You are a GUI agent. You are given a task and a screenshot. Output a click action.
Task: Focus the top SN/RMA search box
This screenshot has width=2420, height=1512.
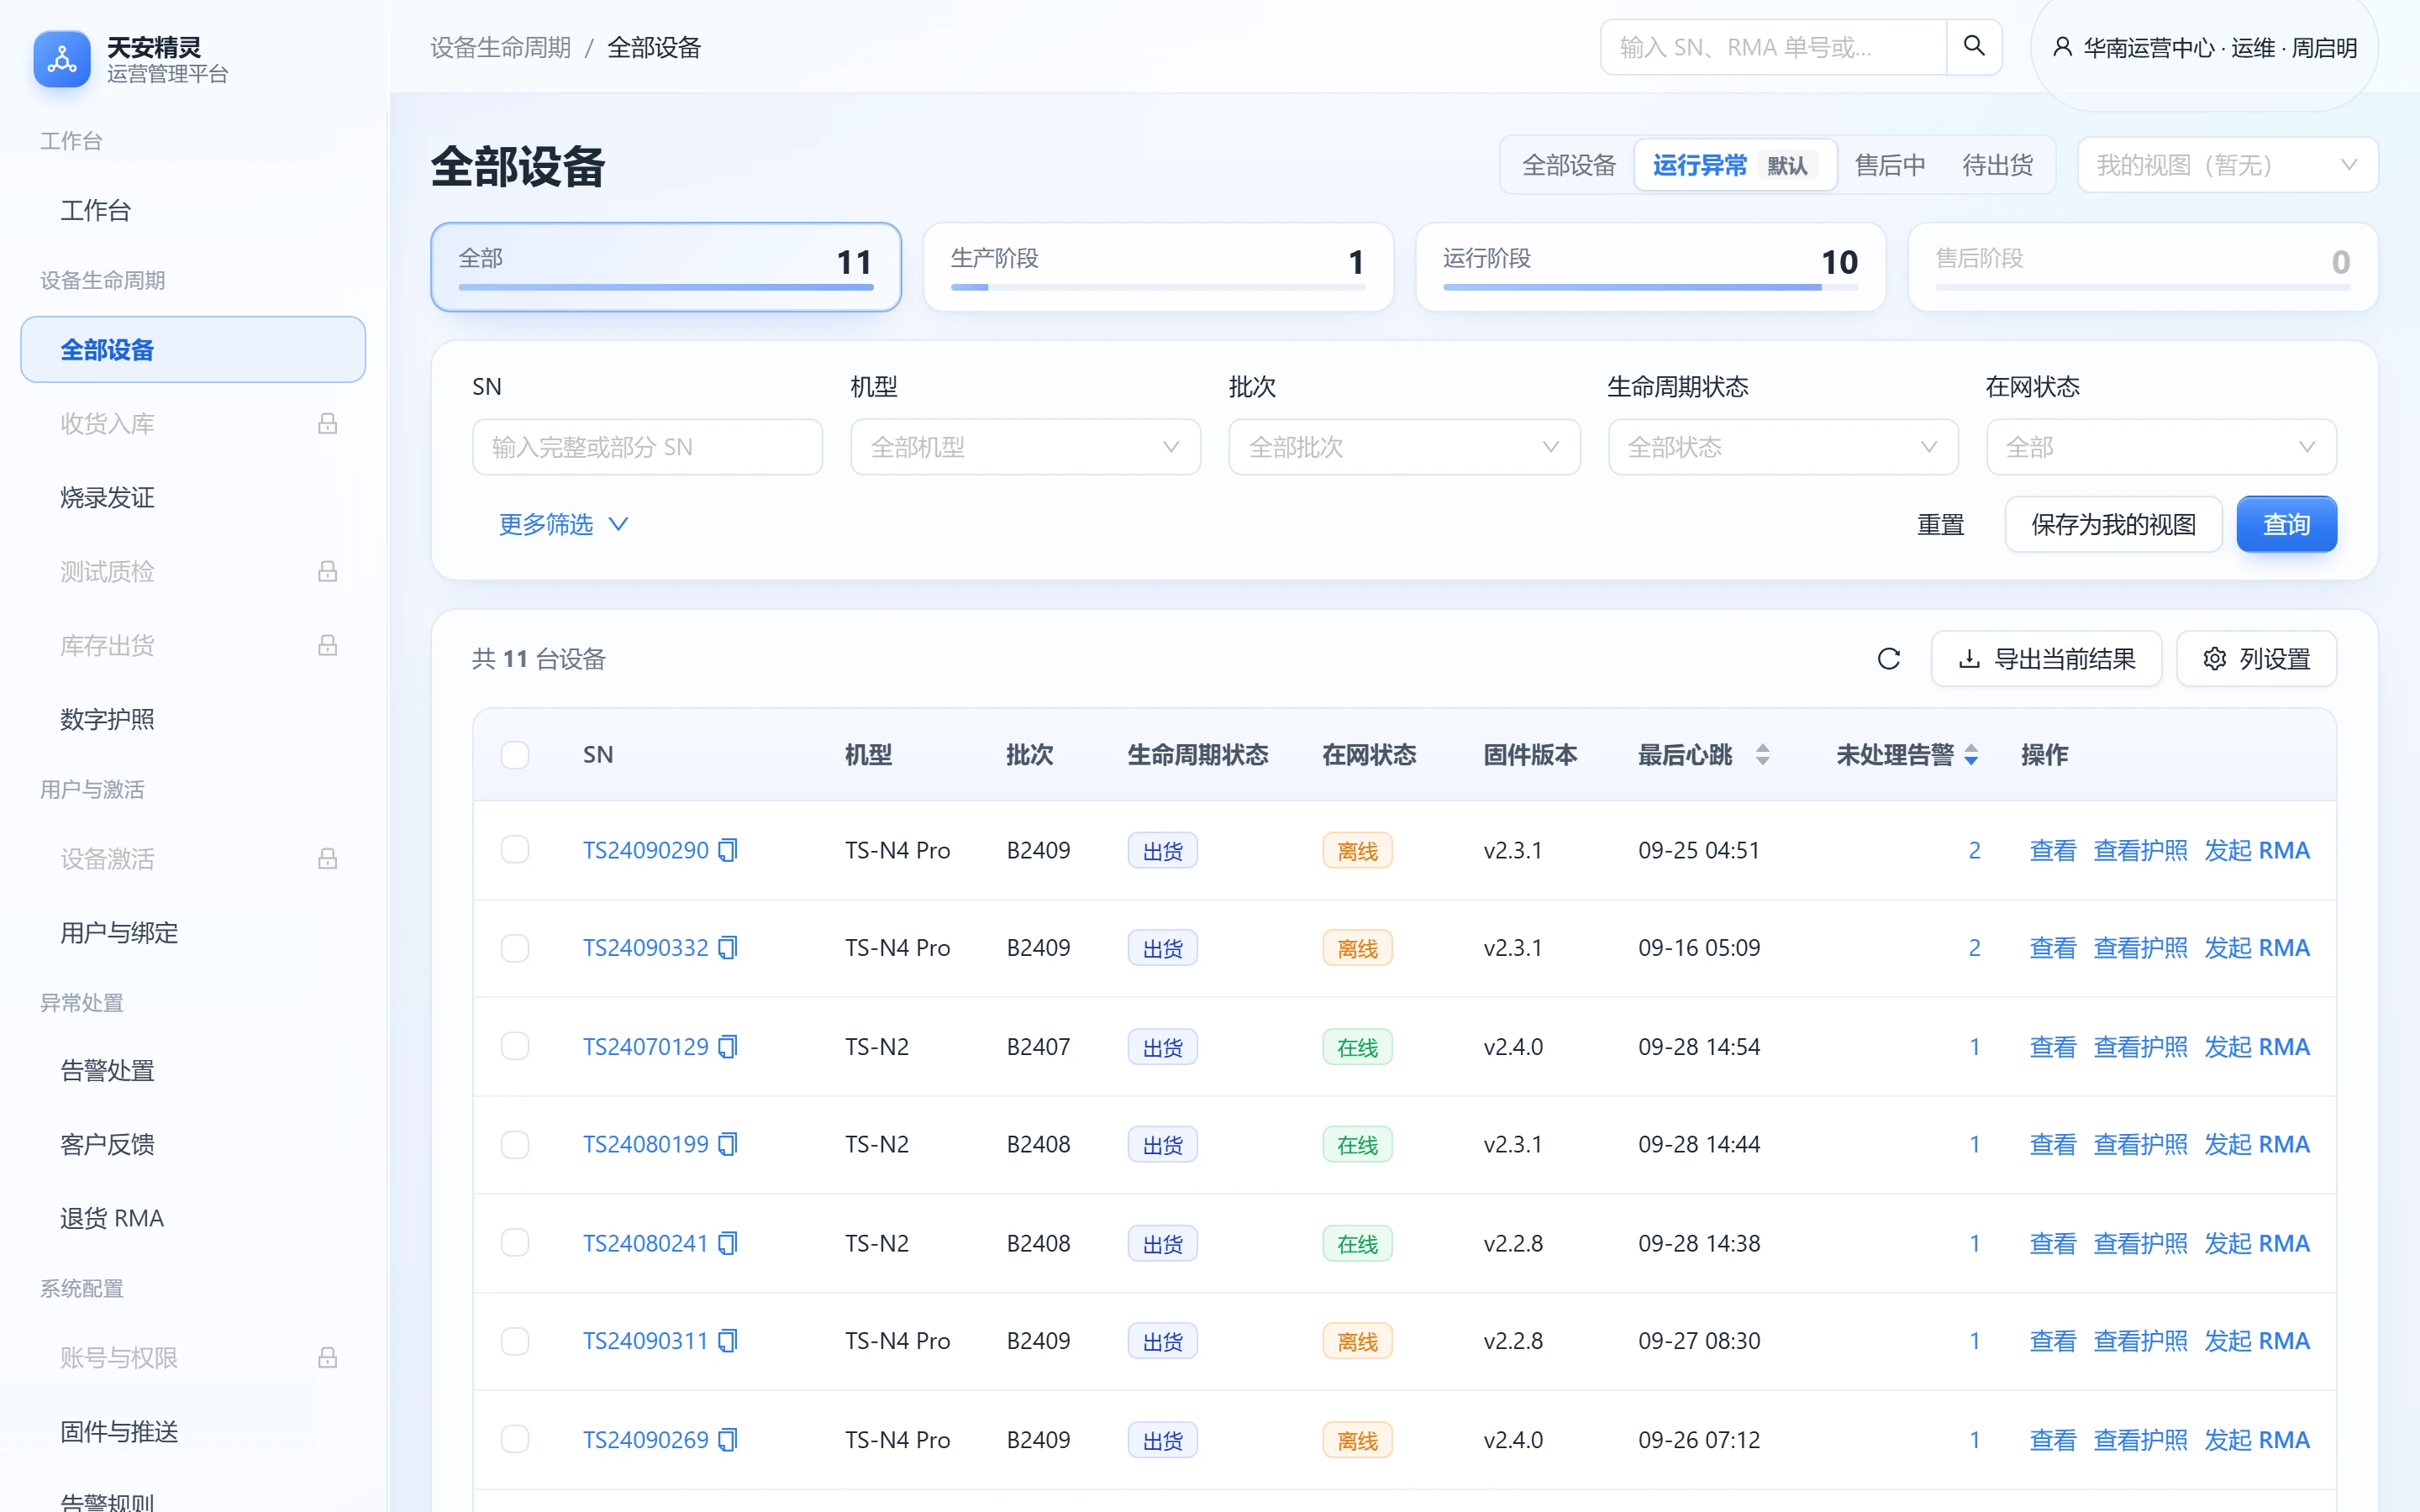pos(1773,46)
